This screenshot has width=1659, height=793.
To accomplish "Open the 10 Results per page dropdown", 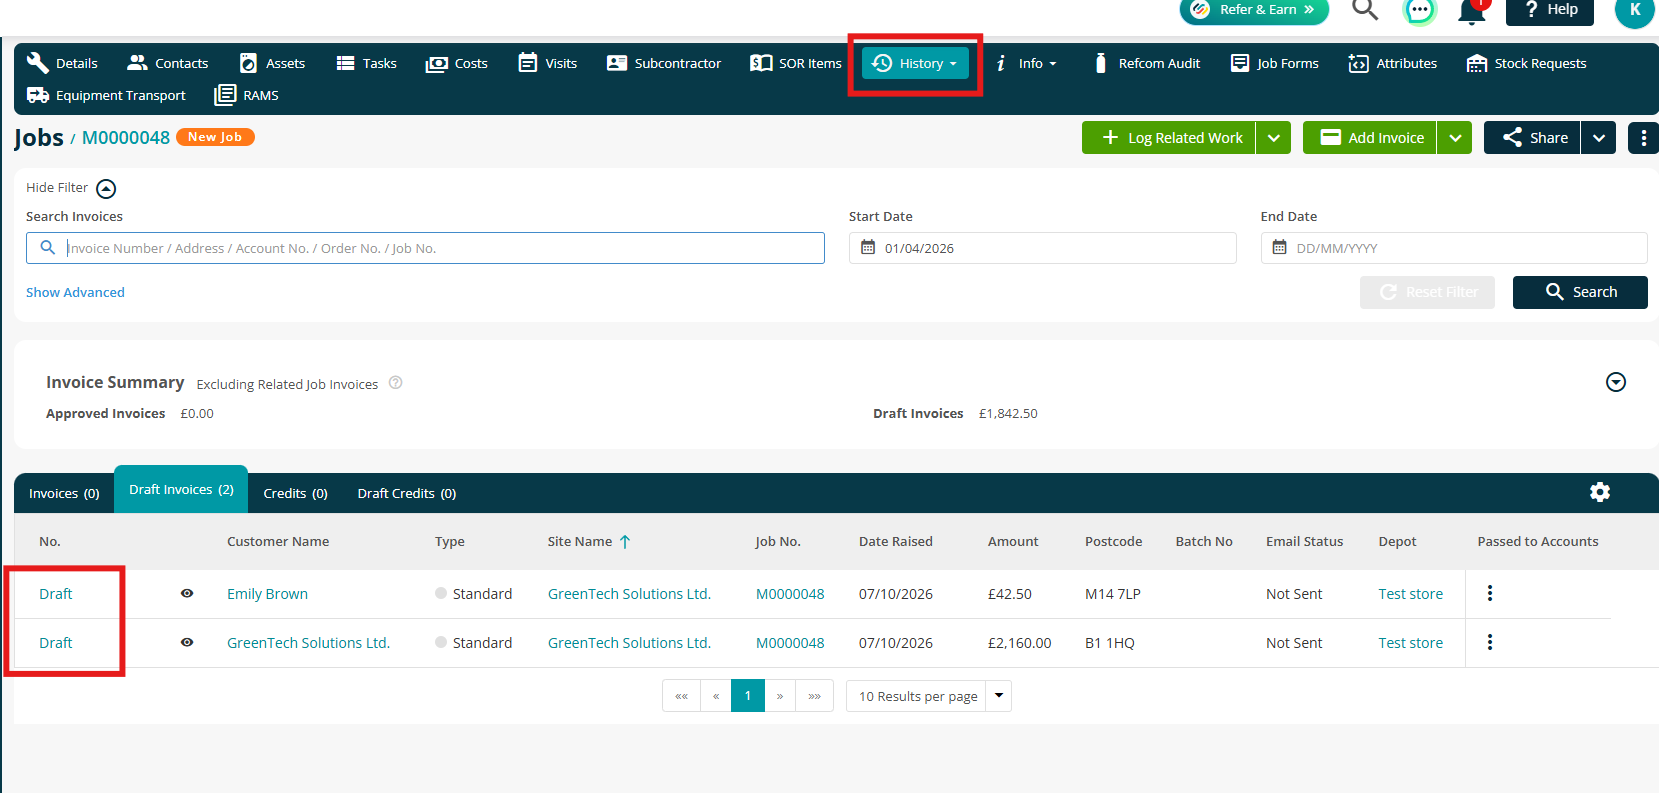I will coord(929,696).
